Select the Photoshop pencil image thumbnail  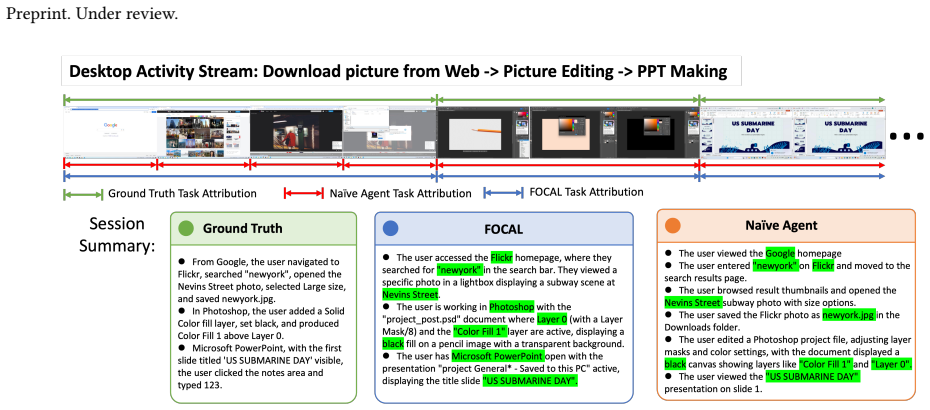[x=483, y=132]
